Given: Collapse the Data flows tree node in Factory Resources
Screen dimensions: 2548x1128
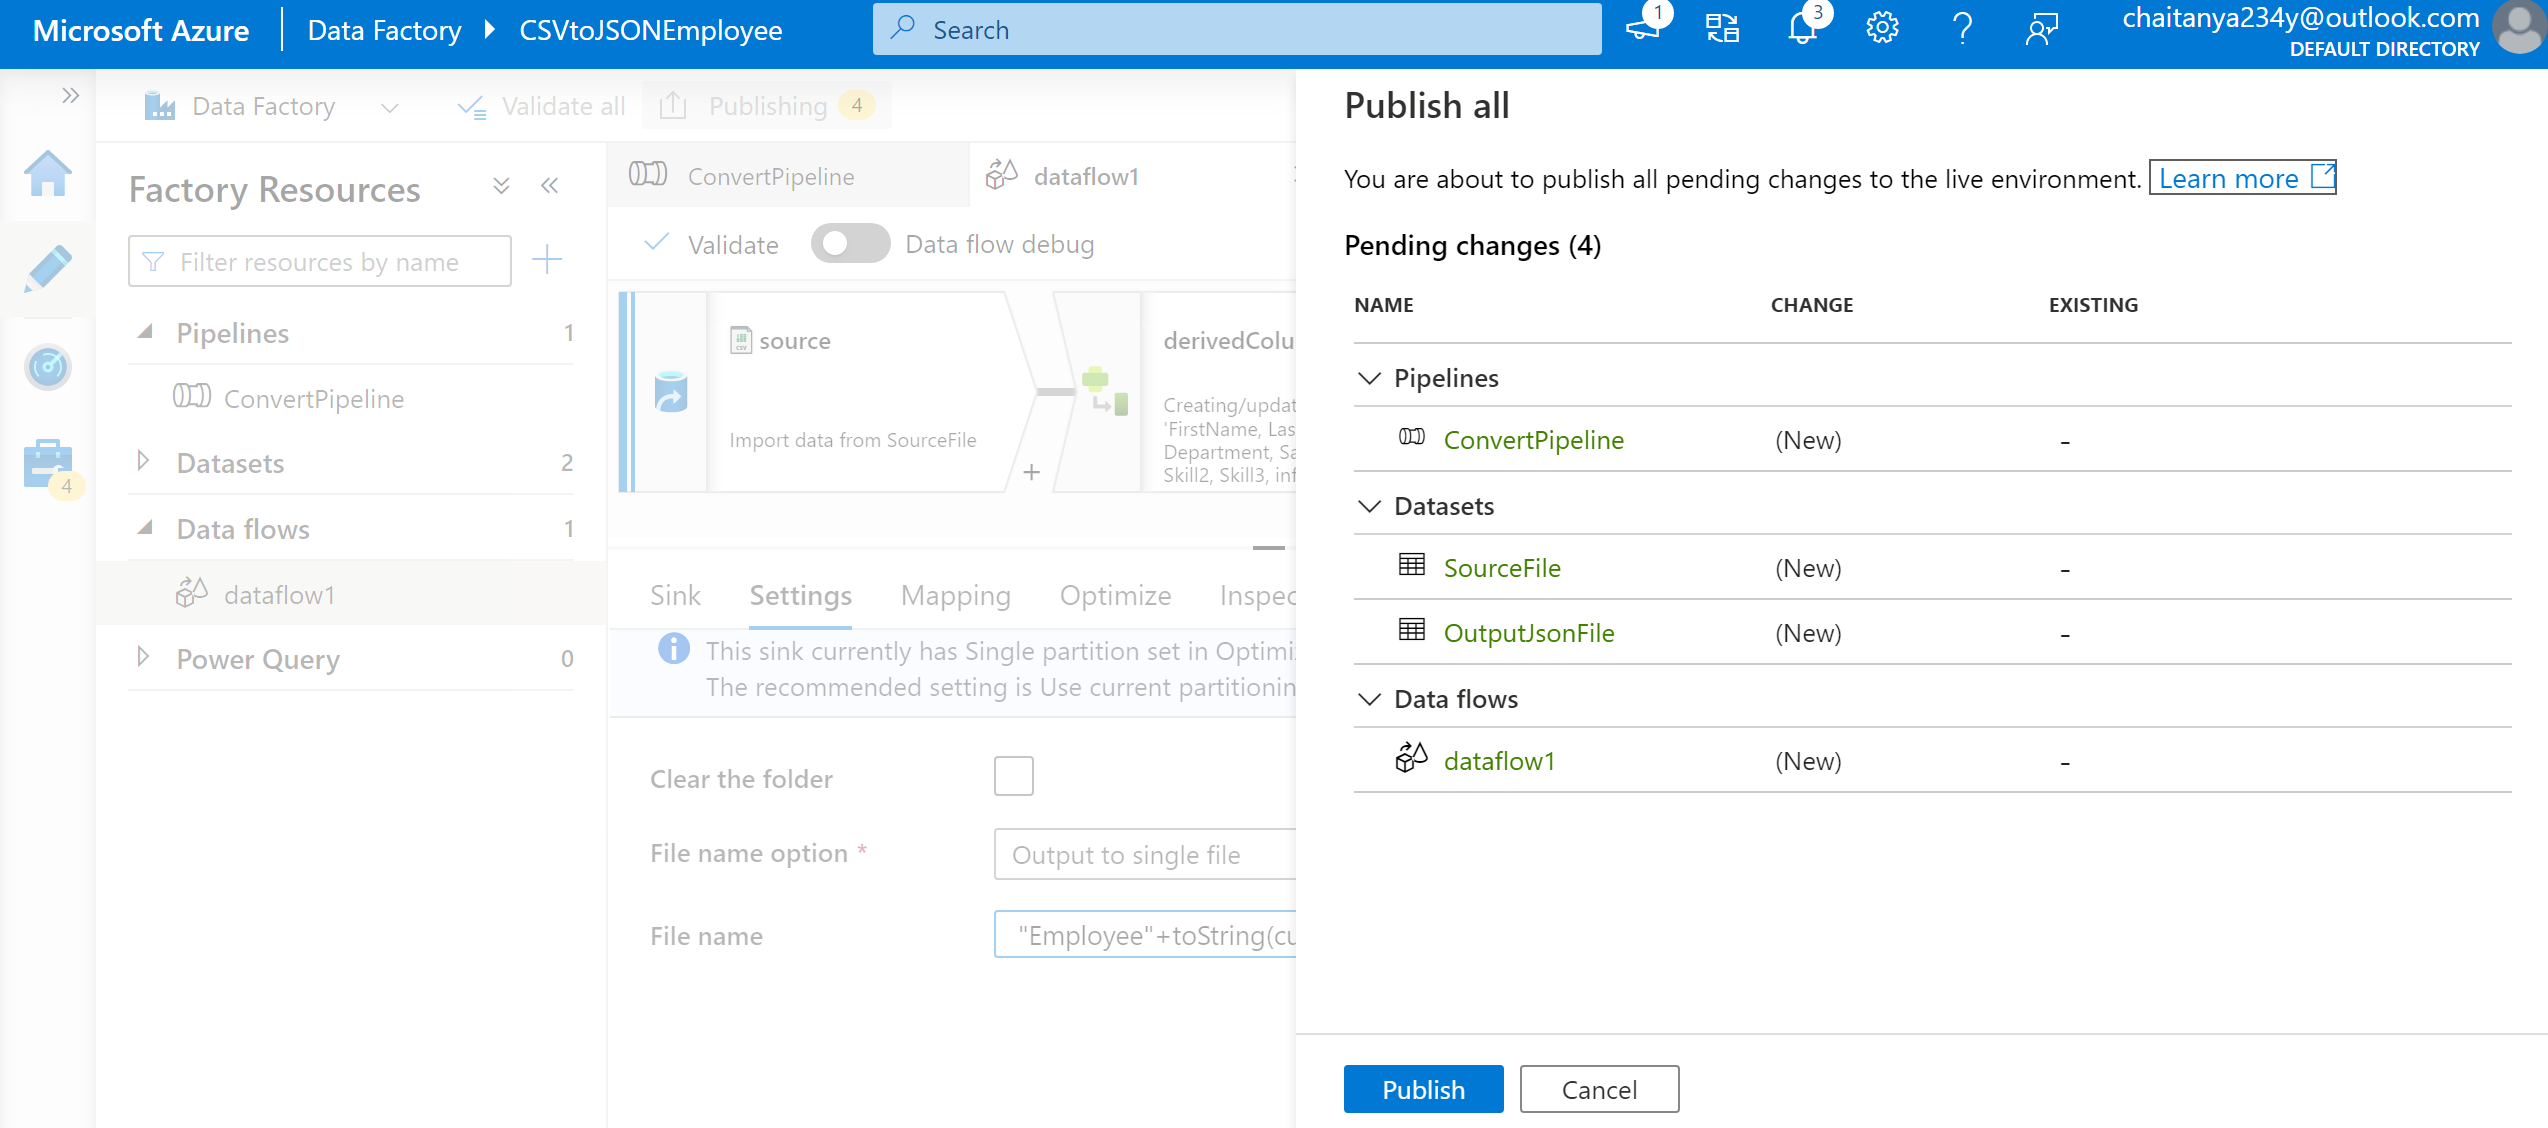Looking at the screenshot, I should pos(145,527).
